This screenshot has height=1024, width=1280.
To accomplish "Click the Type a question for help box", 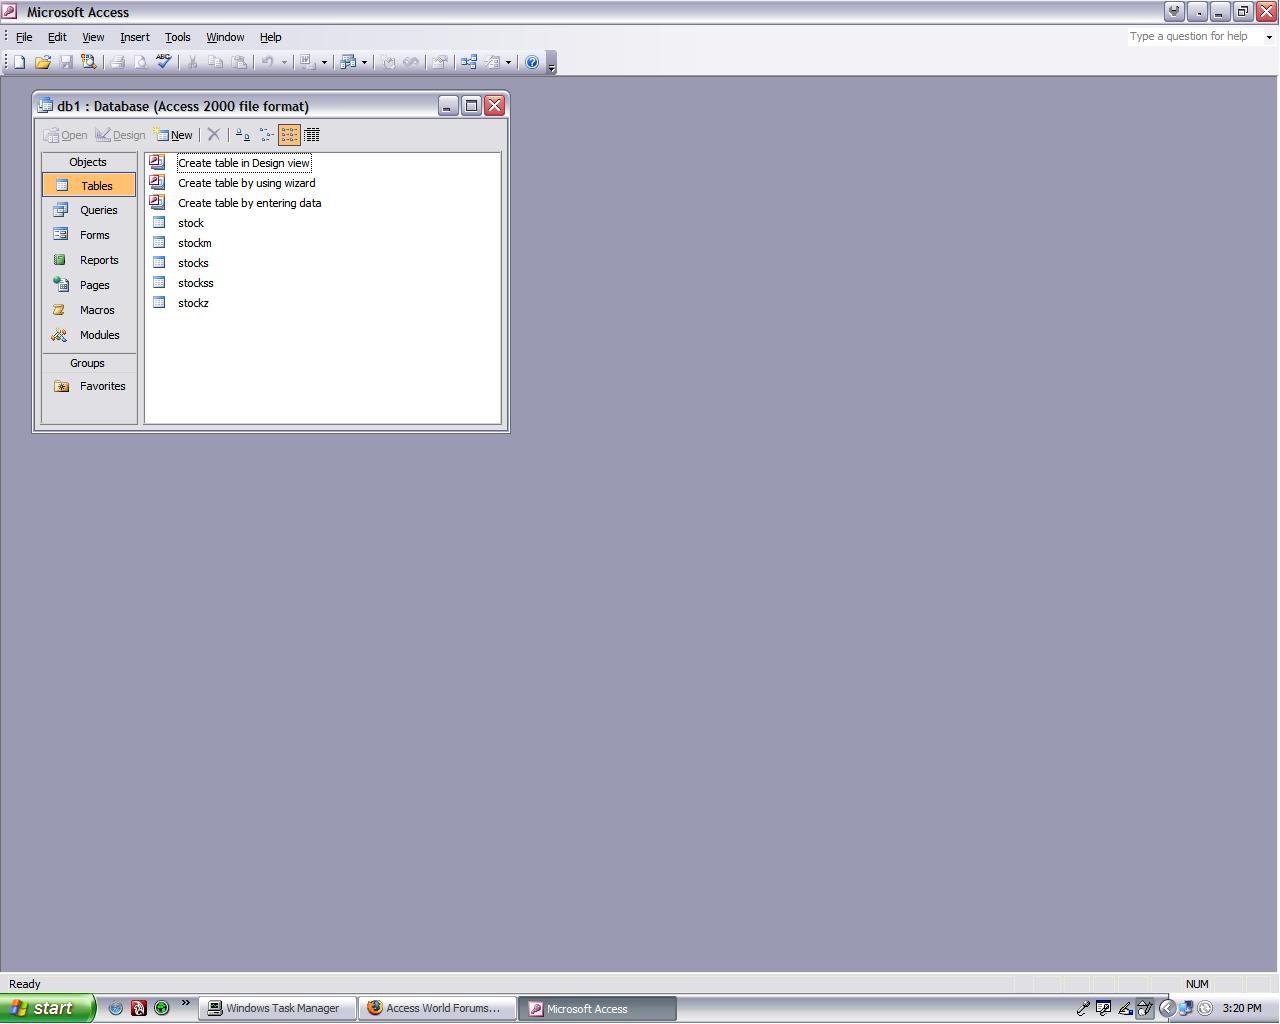I will pyautogui.click(x=1194, y=37).
